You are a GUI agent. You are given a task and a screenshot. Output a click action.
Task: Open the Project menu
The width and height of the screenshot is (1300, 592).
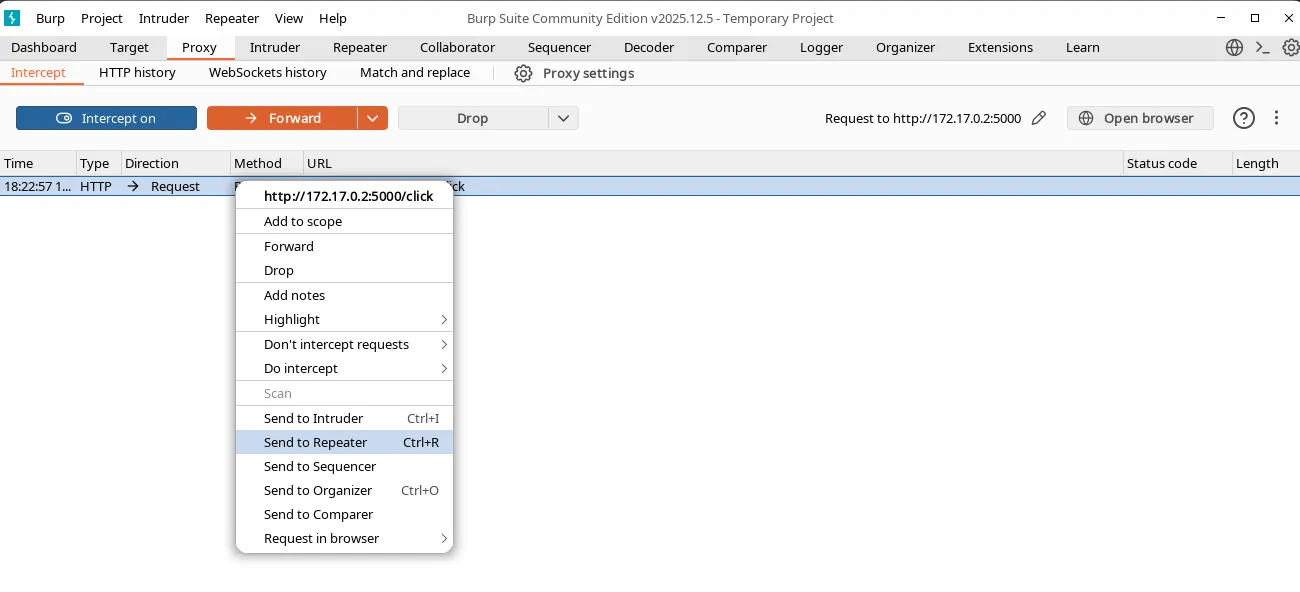point(102,18)
